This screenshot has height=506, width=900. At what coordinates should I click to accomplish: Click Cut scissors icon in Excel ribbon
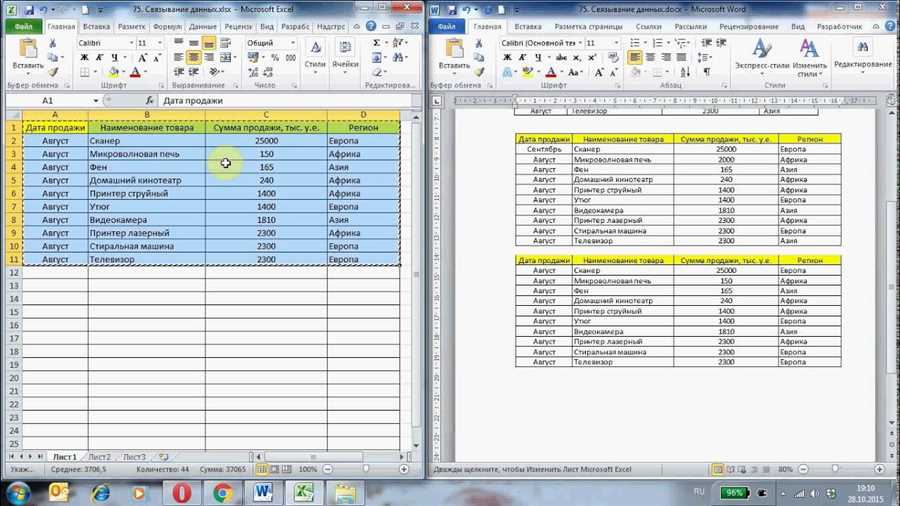tap(52, 44)
